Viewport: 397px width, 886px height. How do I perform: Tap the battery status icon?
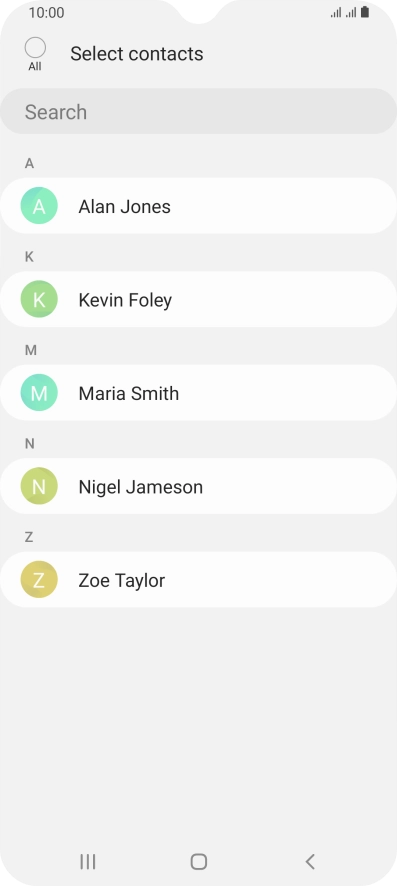coord(365,12)
